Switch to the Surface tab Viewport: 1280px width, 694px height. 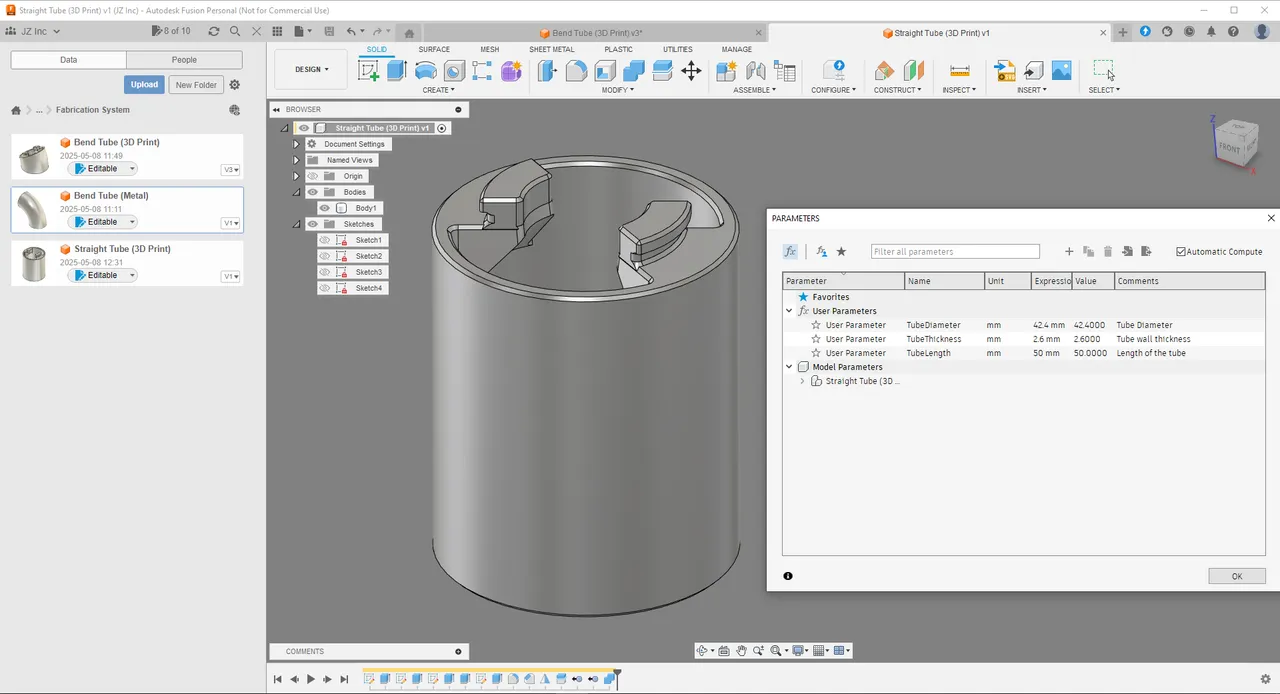pos(434,49)
